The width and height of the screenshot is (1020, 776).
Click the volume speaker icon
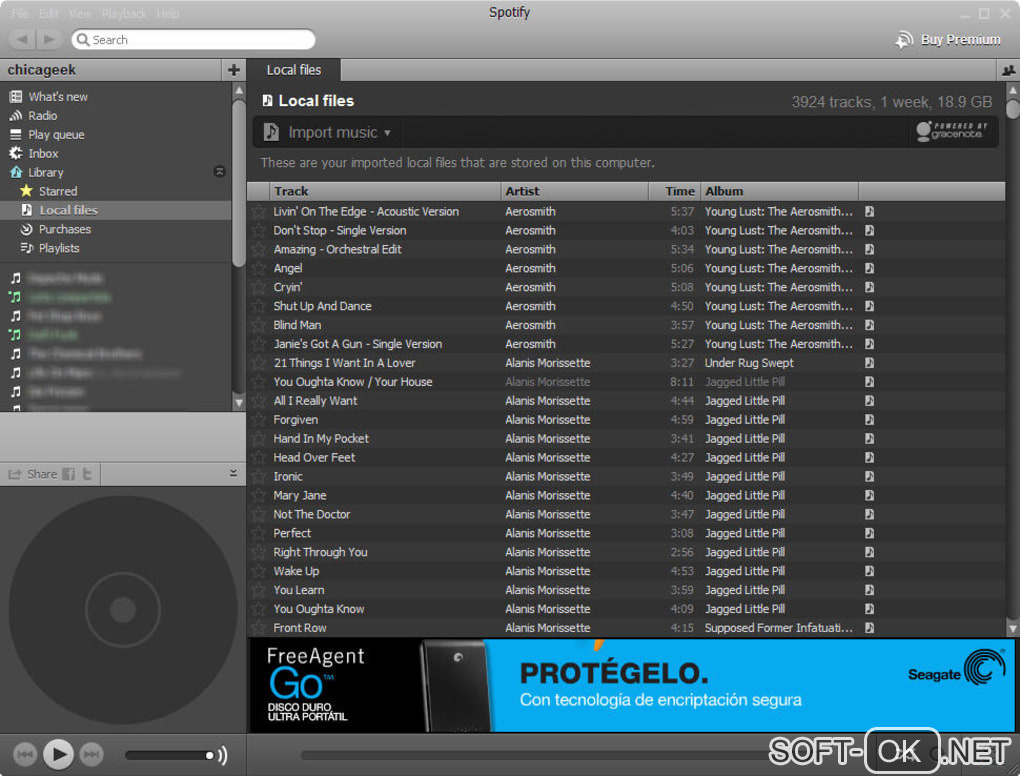(222, 755)
